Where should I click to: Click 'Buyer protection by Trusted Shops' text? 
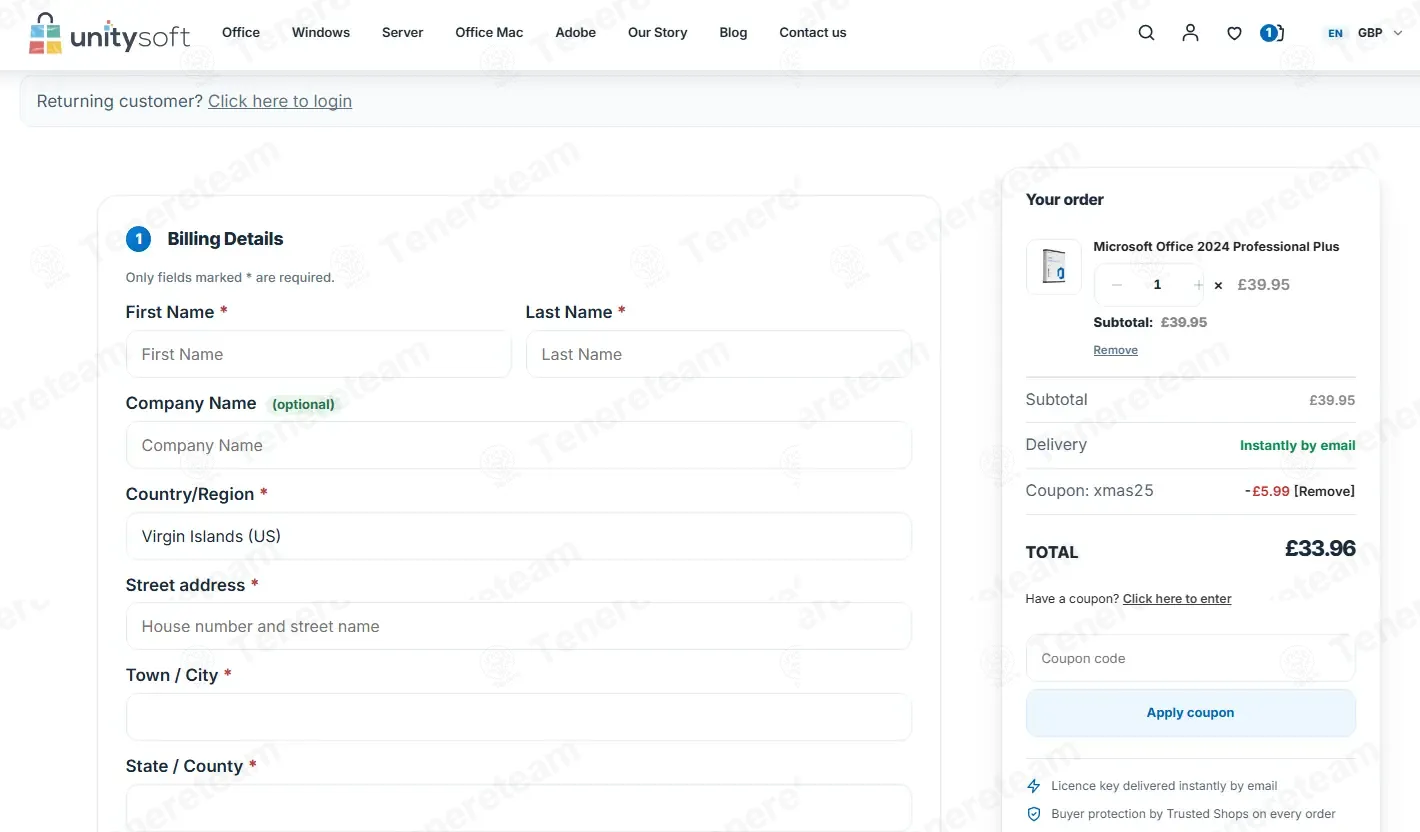pyautogui.click(x=1193, y=814)
